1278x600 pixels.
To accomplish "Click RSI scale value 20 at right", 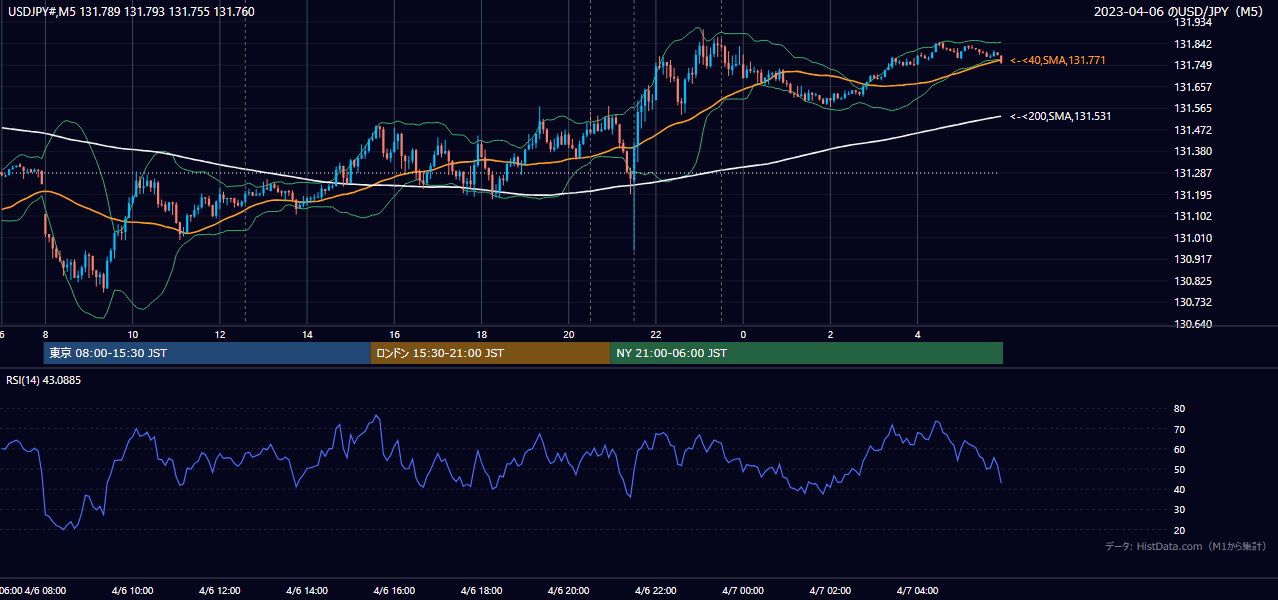I will tap(1179, 530).
